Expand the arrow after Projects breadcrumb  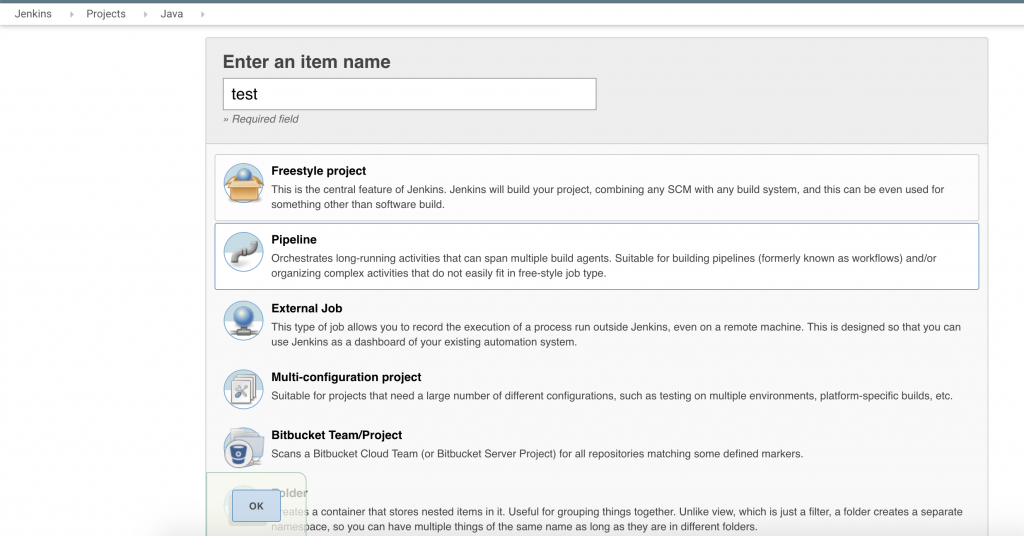[x=143, y=14]
